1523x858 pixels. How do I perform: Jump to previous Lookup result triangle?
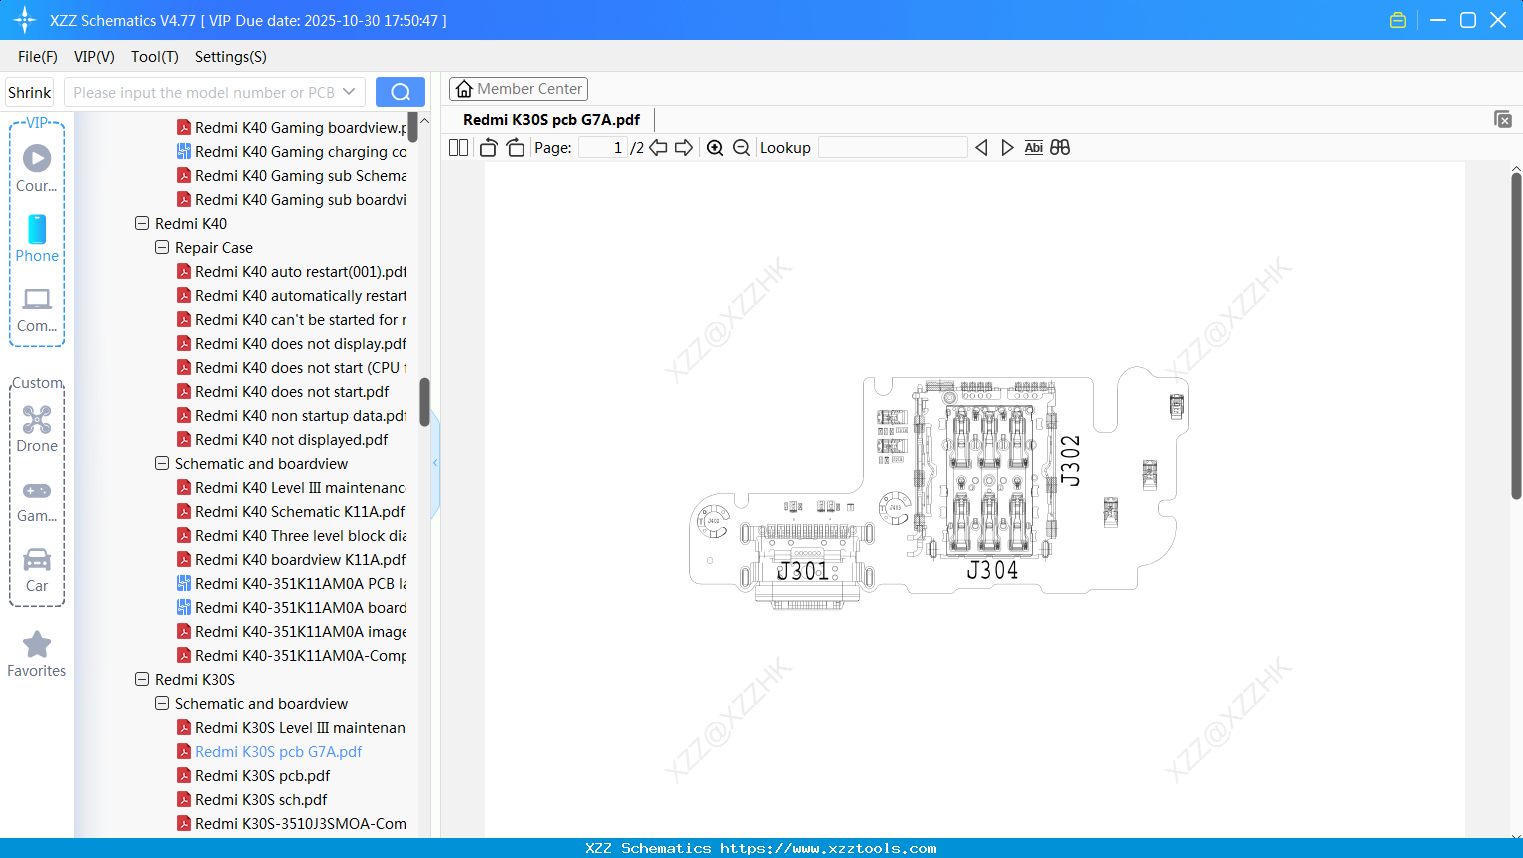tap(981, 148)
